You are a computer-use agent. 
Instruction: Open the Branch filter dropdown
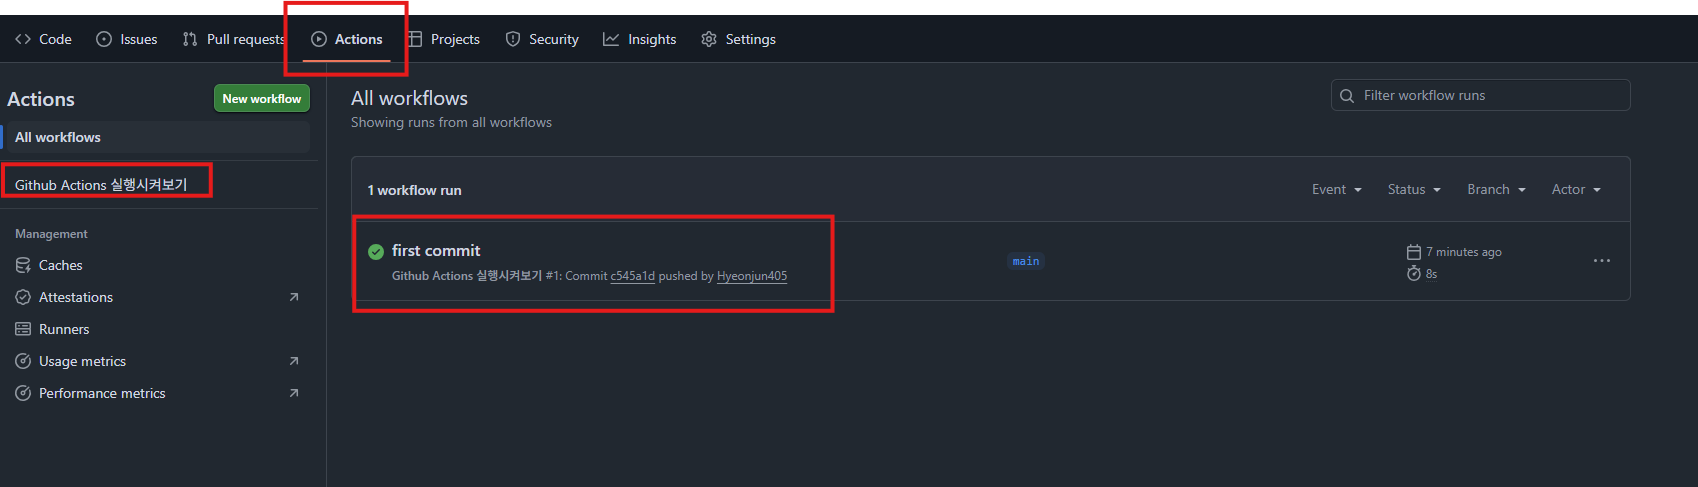1496,189
